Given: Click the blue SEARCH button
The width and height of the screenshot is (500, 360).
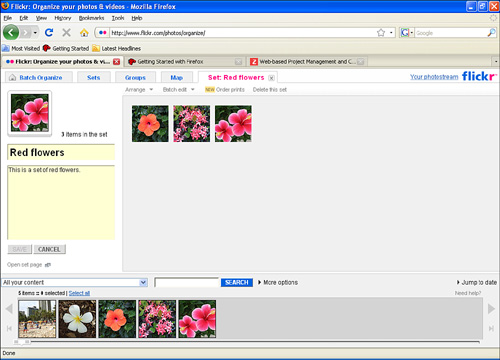Looking at the screenshot, I should pos(237,283).
